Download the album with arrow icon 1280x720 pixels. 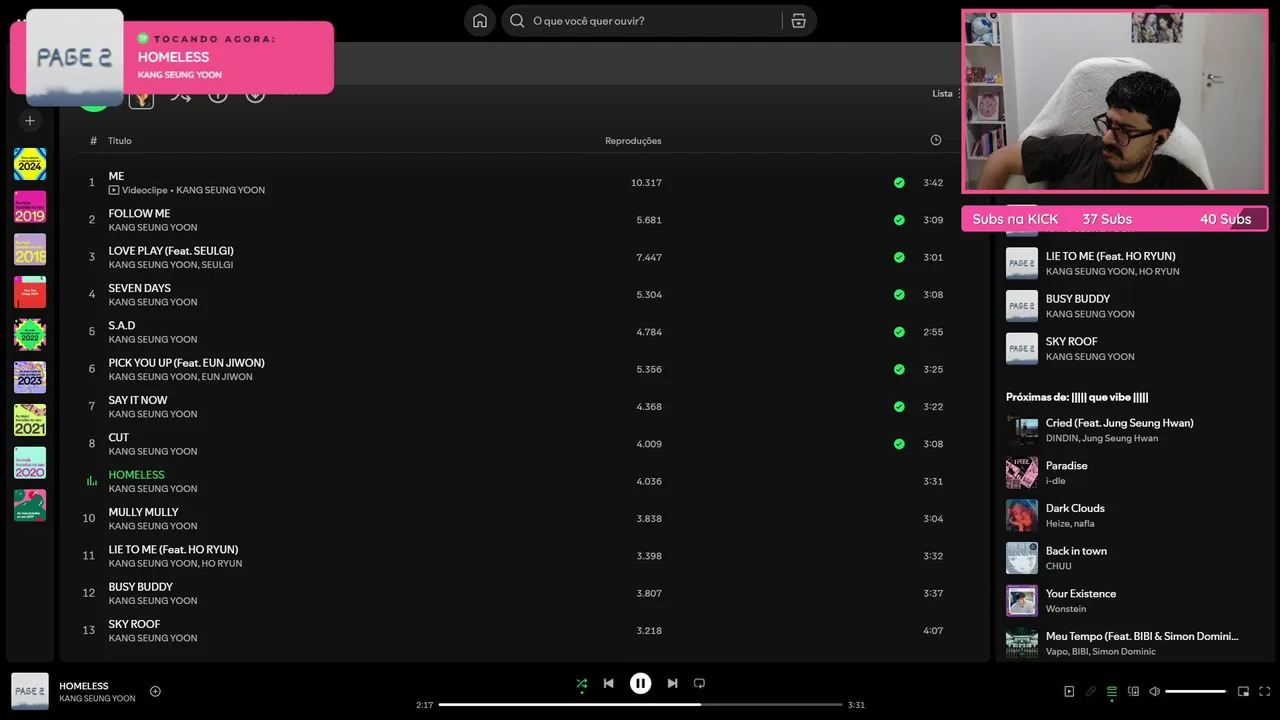click(256, 94)
